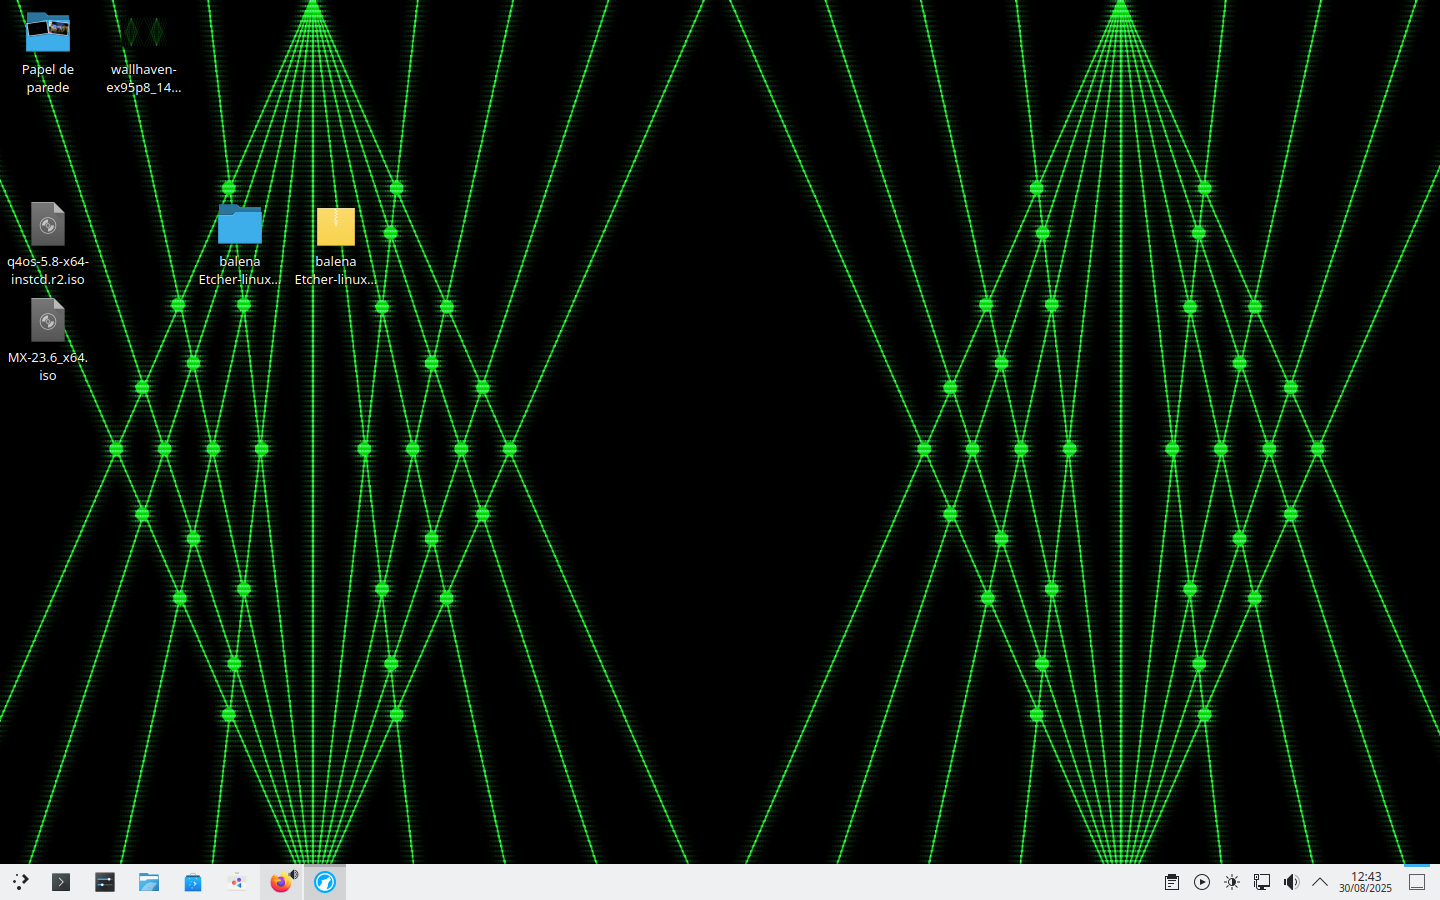1440x900 pixels.
Task: Open System Settings from the taskbar
Action: [x=105, y=882]
